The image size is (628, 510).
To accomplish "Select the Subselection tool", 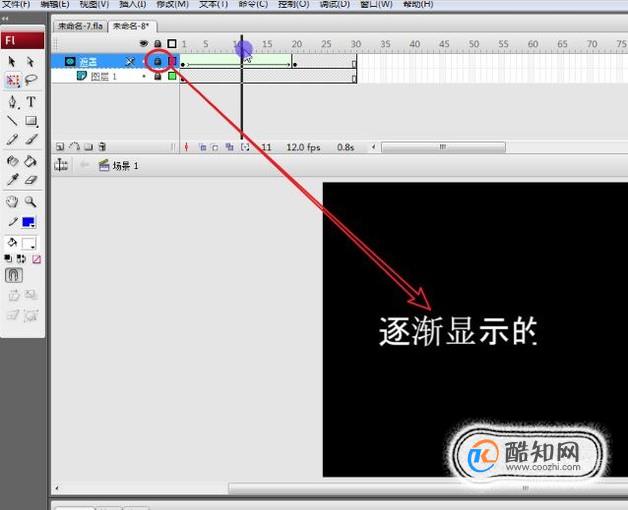I will click(30, 61).
